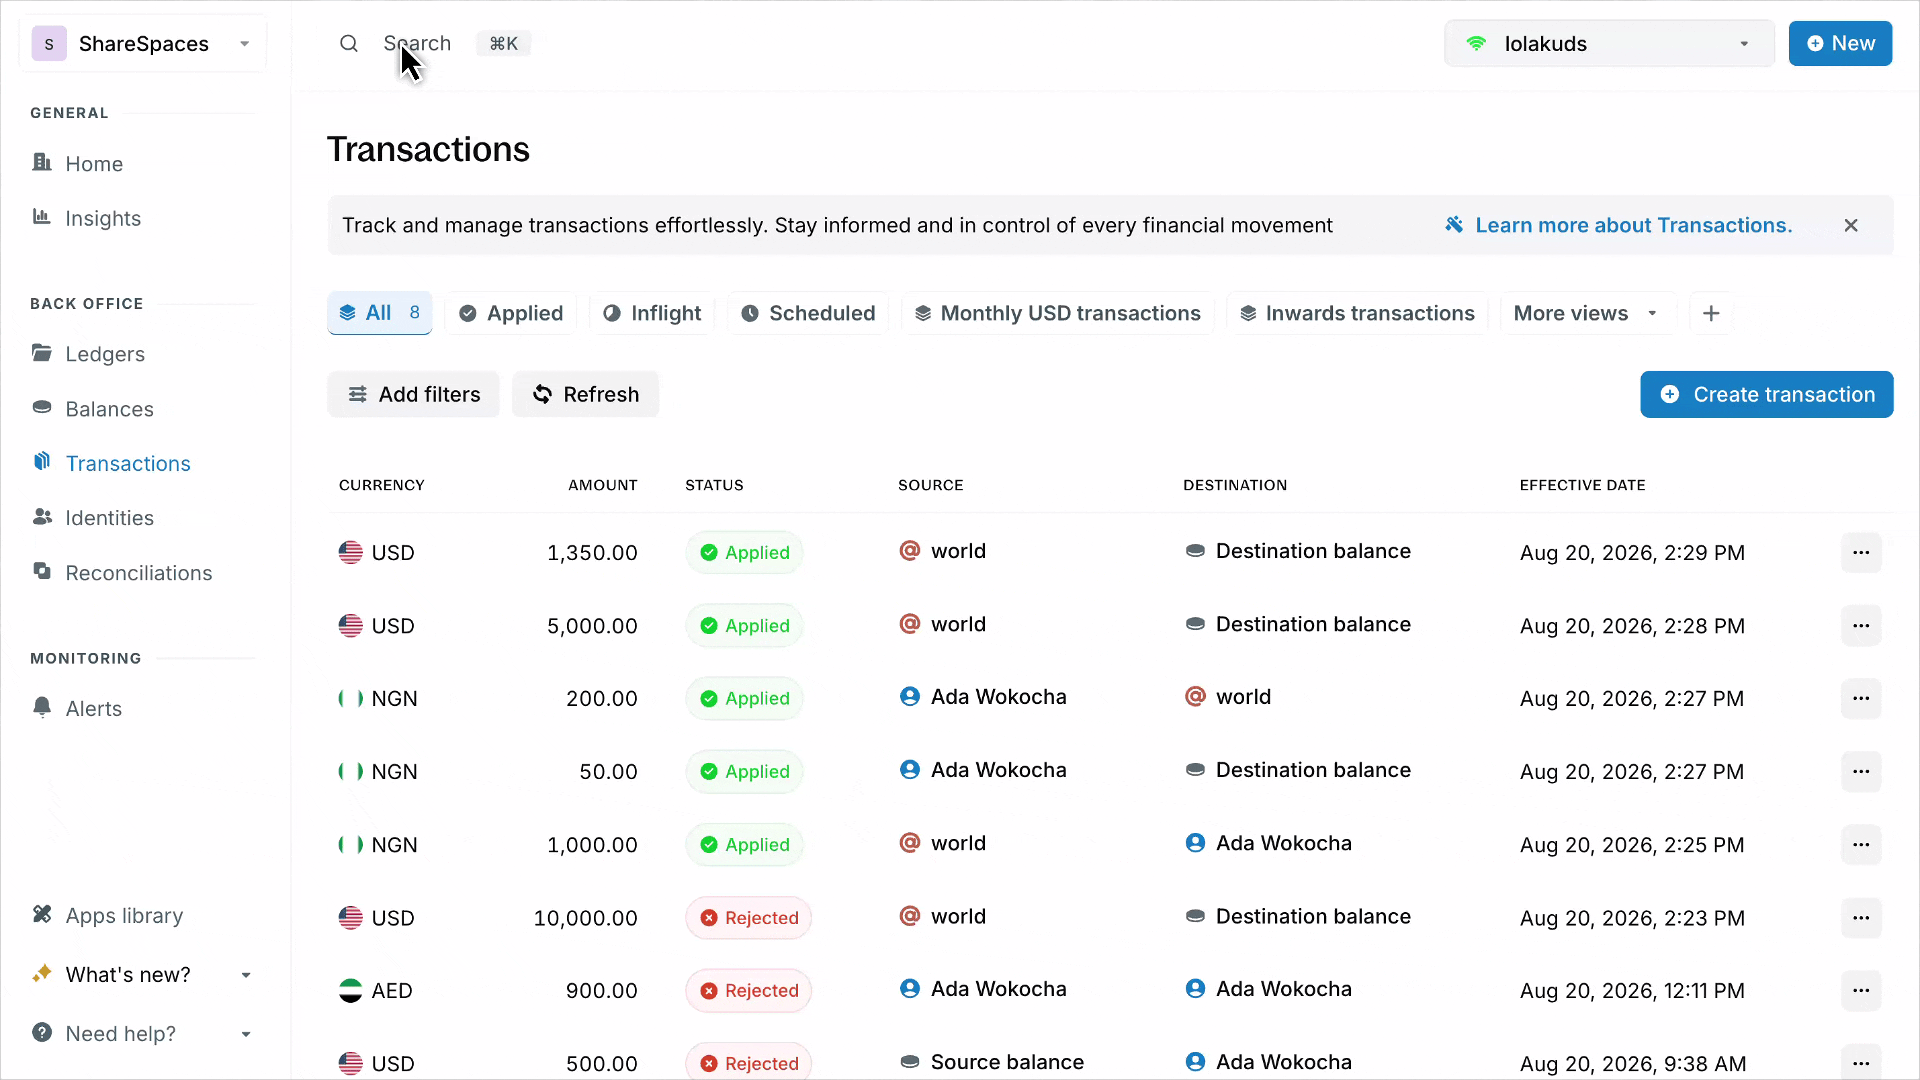Screen dimensions: 1920x1080
Task: Open row menu for 50.00 NGN transaction
Action: click(1861, 772)
